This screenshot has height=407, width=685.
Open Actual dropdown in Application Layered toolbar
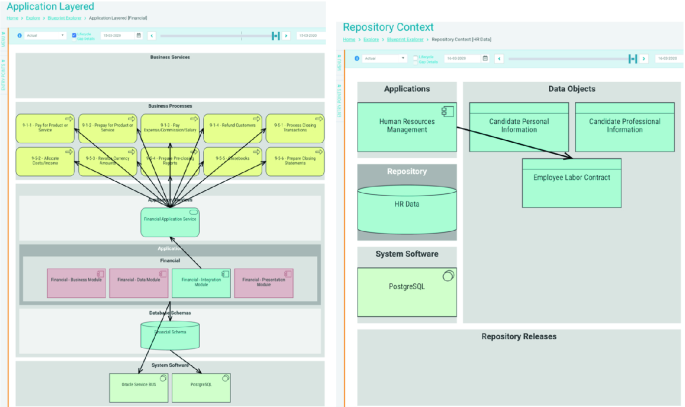[x=45, y=35]
